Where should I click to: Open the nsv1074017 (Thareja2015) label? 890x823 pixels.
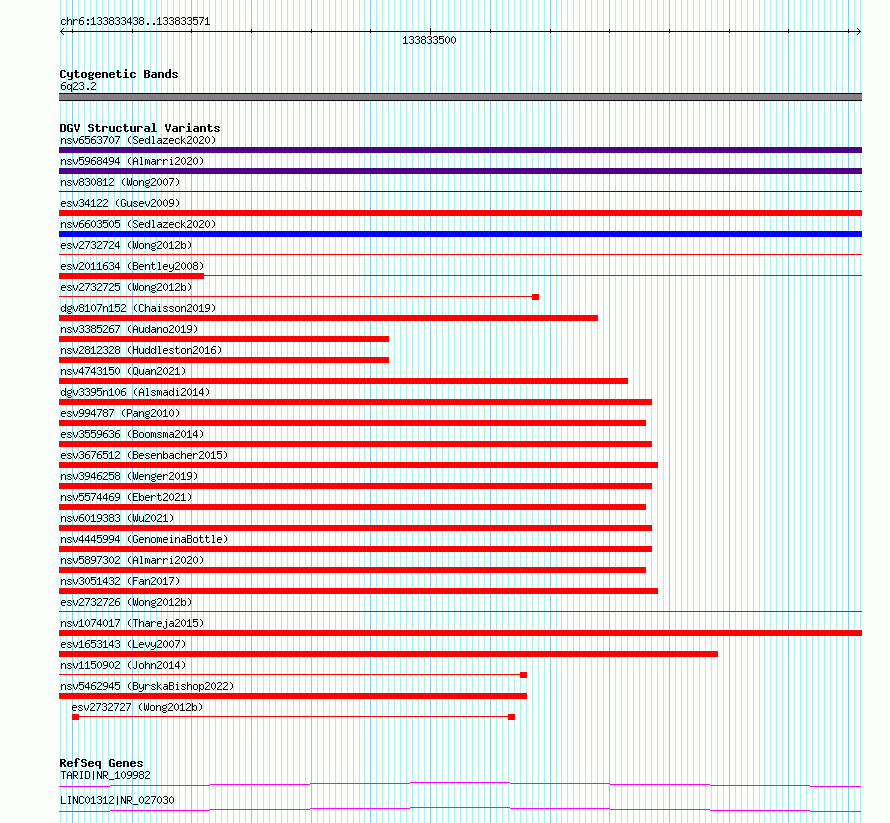[132, 623]
